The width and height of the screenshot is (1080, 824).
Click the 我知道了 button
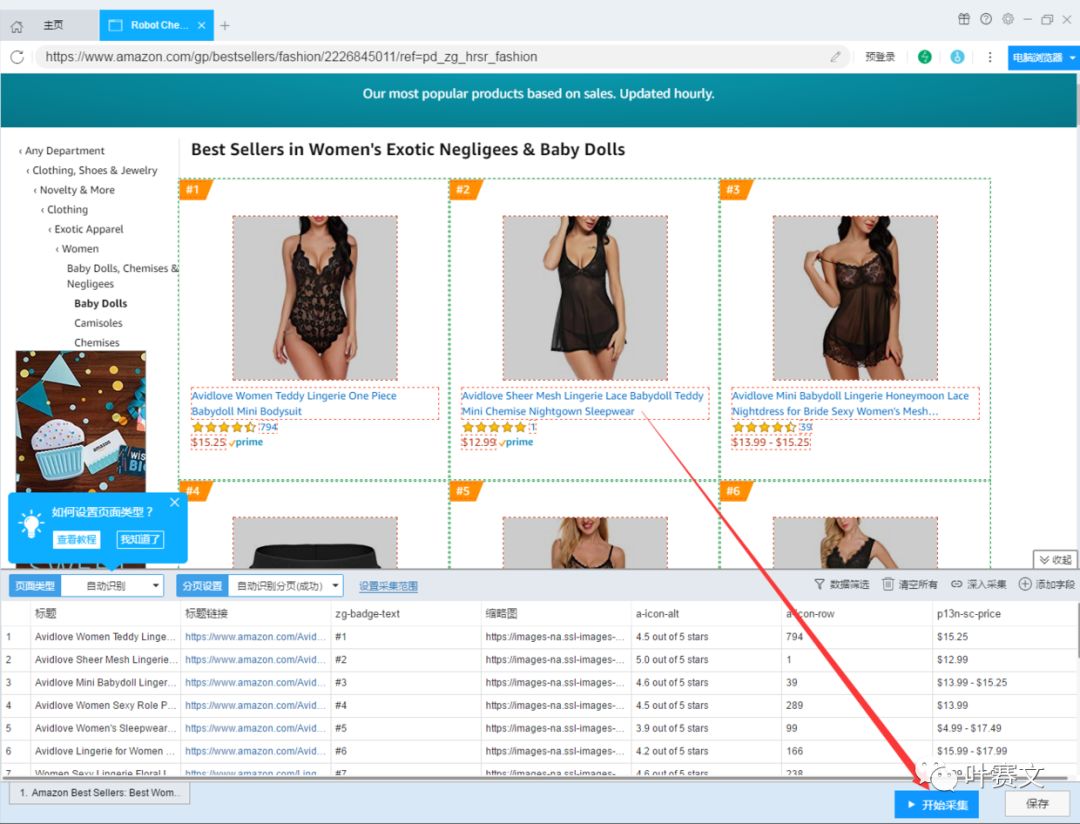click(141, 539)
